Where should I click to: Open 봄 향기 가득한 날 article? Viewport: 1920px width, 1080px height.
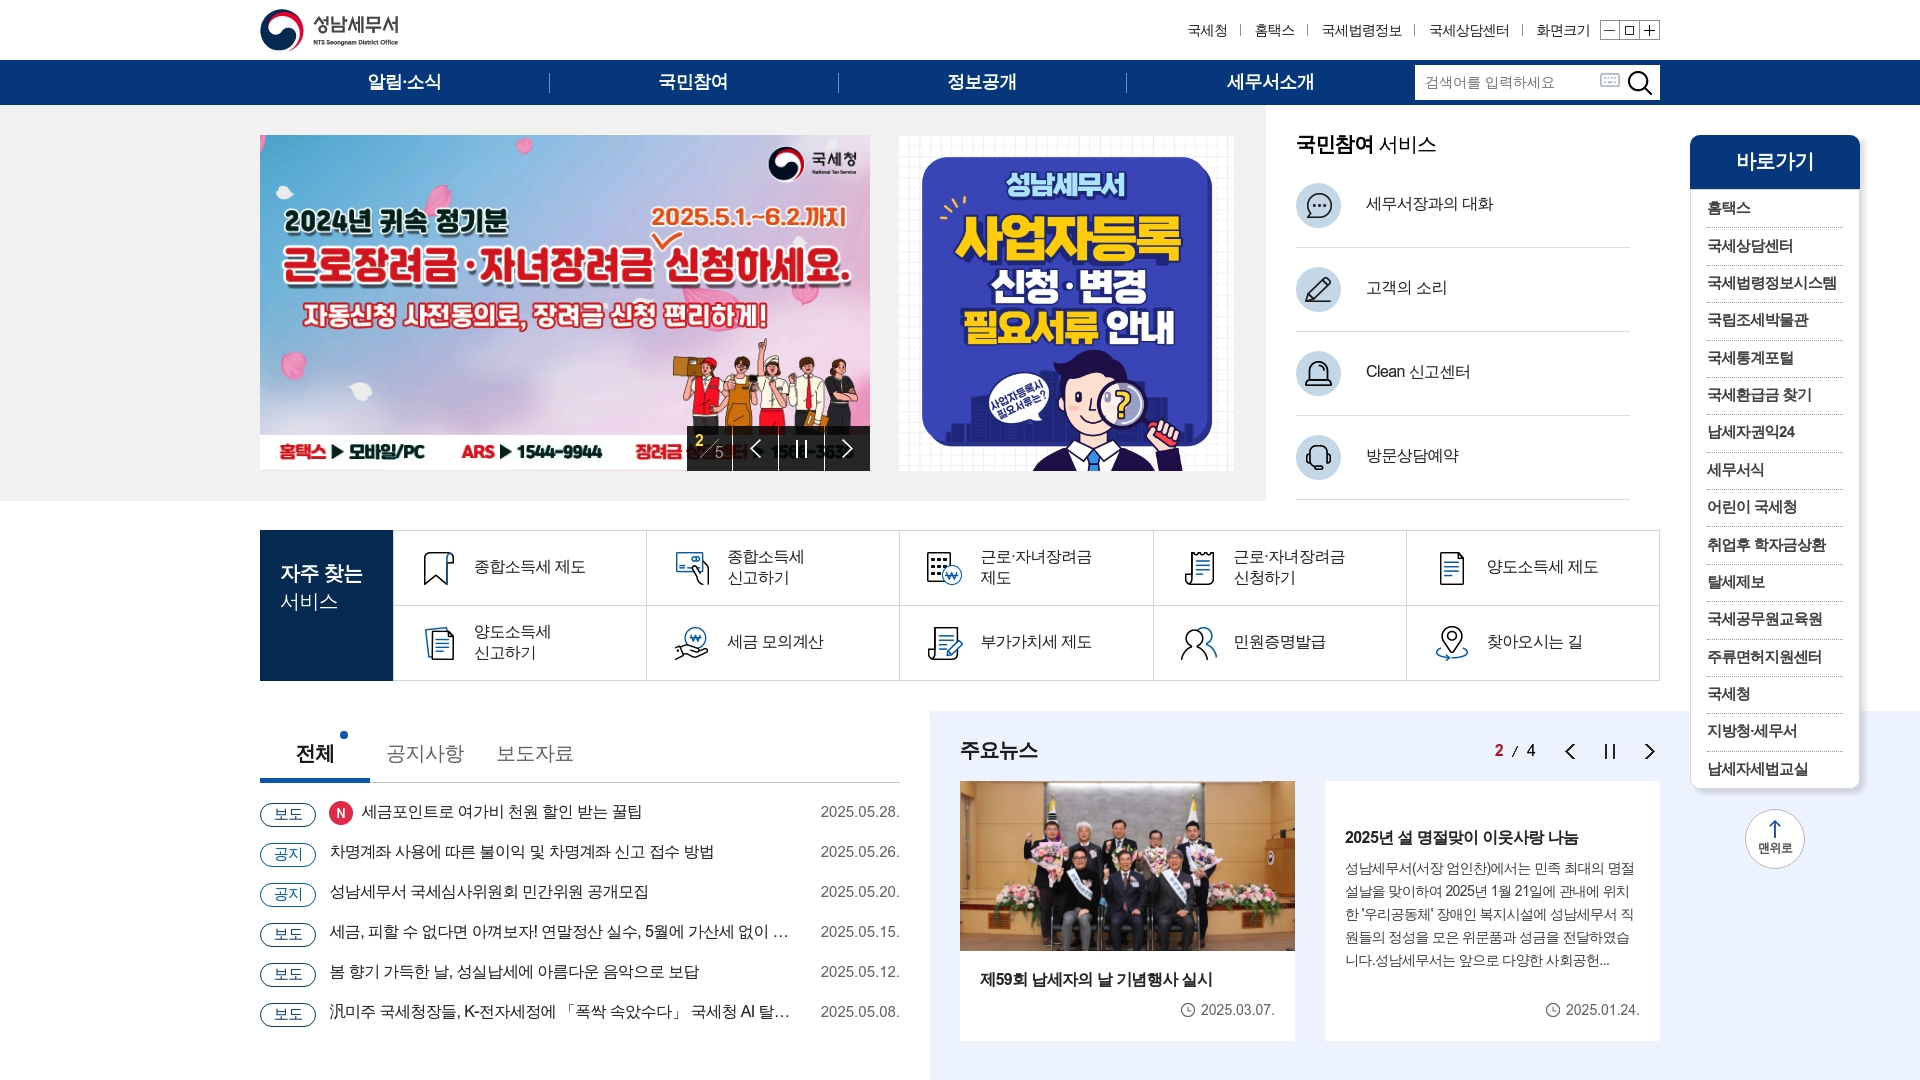click(514, 972)
